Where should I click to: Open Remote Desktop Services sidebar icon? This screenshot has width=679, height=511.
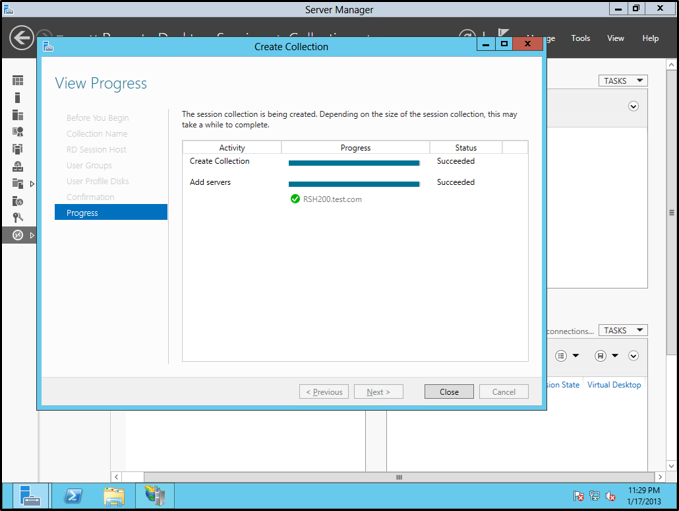17,235
